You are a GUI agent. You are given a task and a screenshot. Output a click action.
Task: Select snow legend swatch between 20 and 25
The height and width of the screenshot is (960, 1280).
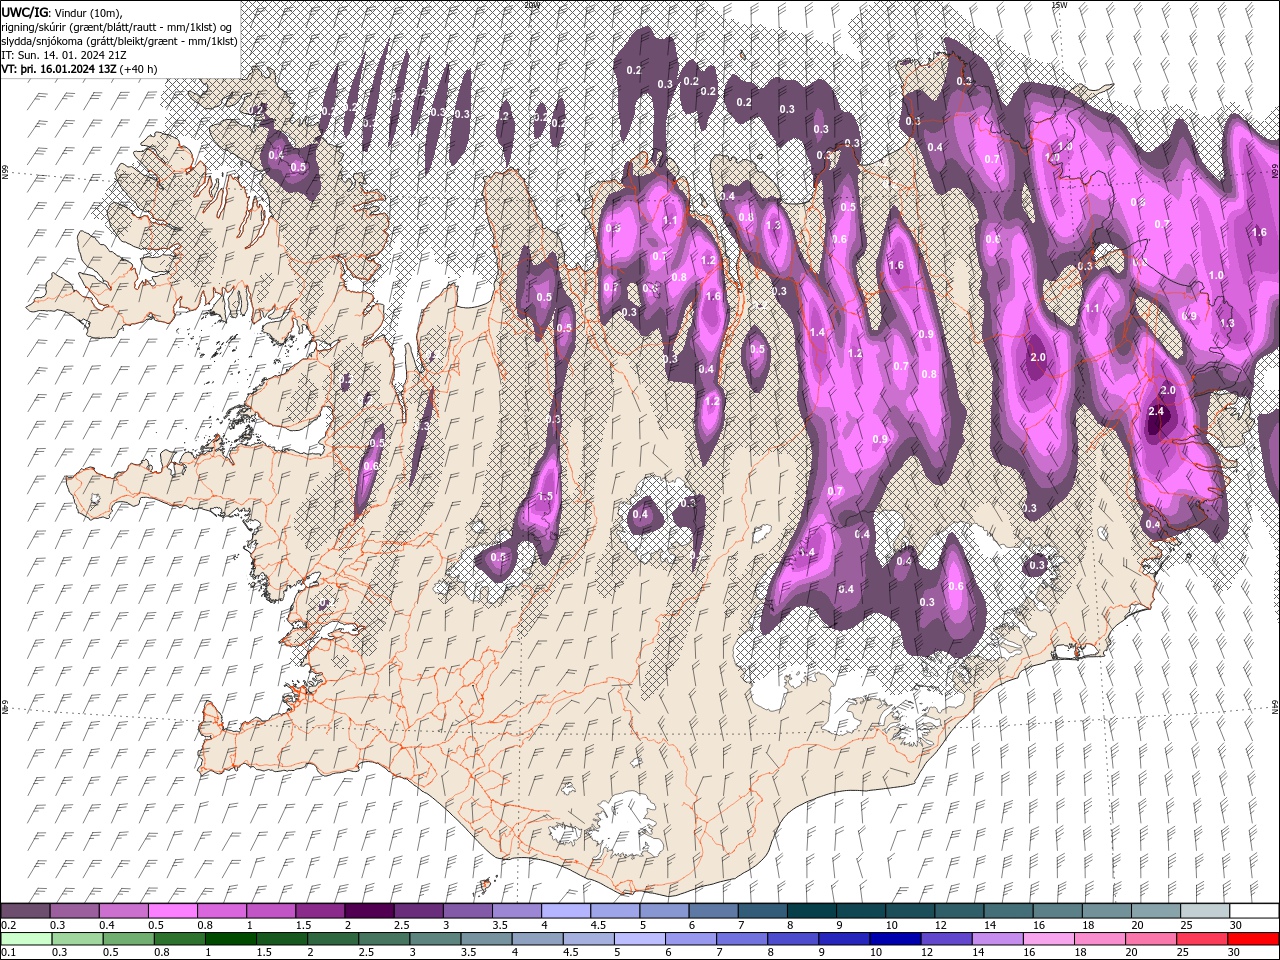pos(1155,911)
